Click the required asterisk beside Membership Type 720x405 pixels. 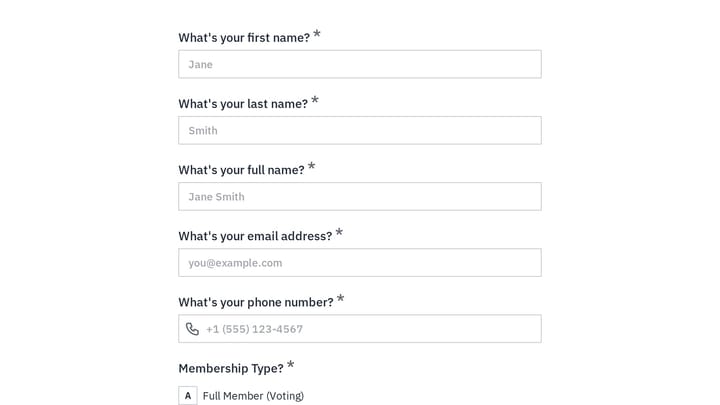pyautogui.click(x=291, y=365)
